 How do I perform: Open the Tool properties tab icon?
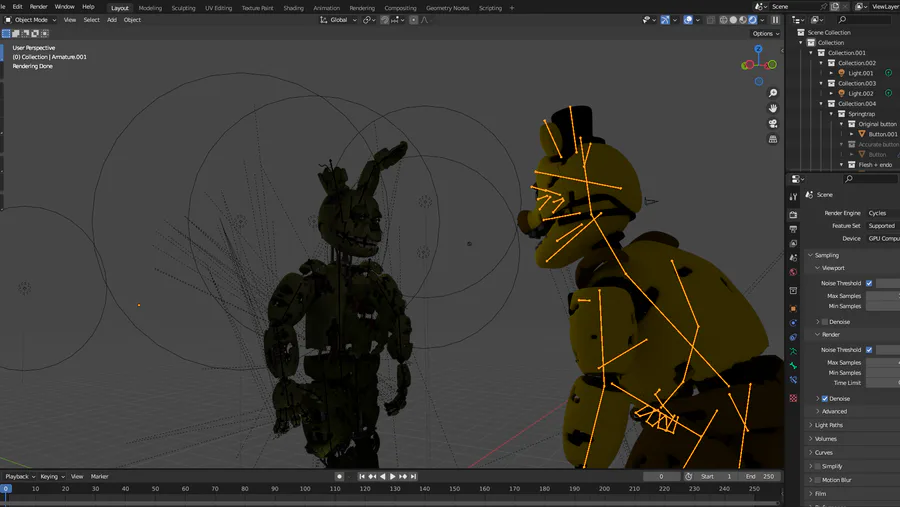pos(793,197)
